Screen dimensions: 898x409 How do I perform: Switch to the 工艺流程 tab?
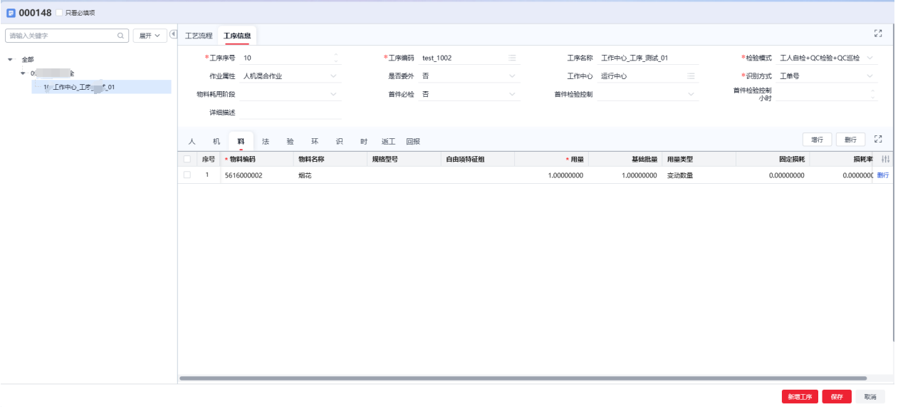point(198,36)
